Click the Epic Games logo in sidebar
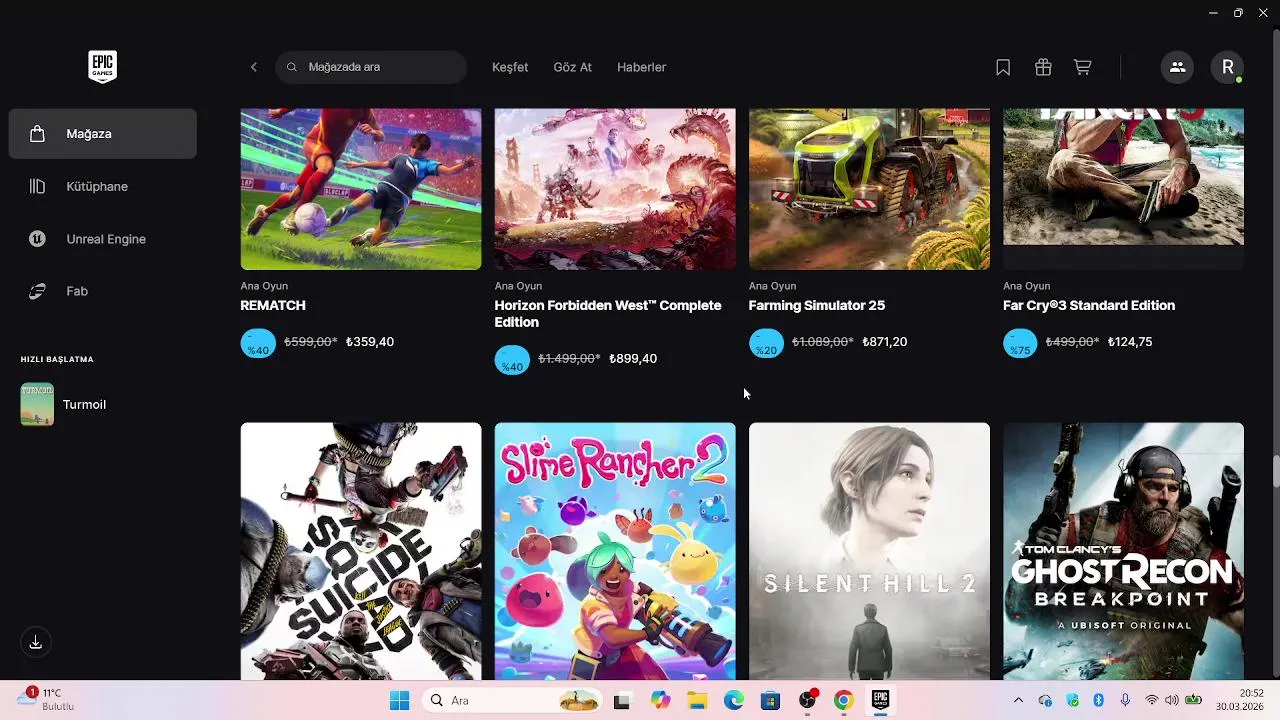Image resolution: width=1280 pixels, height=720 pixels. click(x=102, y=67)
